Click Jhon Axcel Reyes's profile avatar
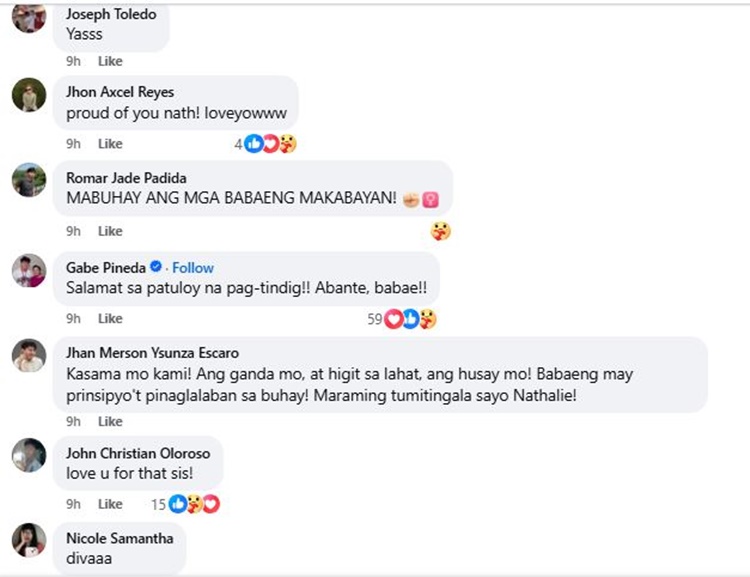 [x=29, y=95]
